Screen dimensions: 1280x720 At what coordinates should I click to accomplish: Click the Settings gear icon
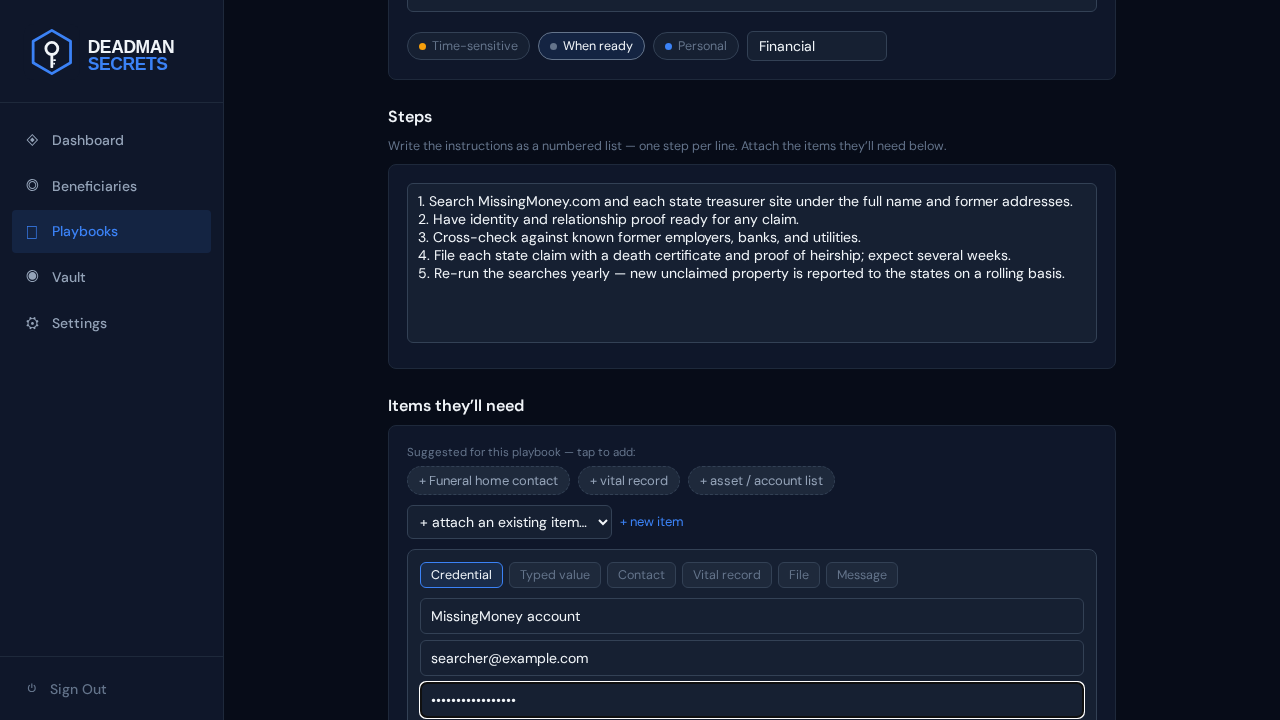[x=32, y=323]
